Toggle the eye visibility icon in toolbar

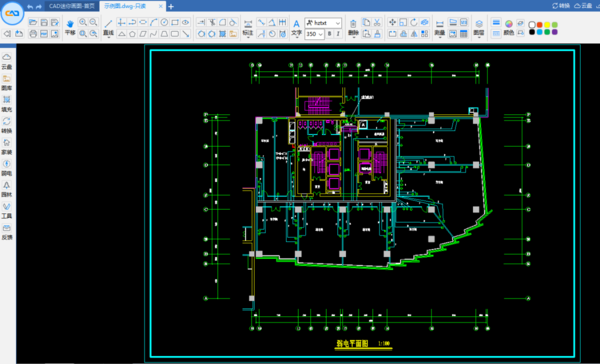[186, 22]
